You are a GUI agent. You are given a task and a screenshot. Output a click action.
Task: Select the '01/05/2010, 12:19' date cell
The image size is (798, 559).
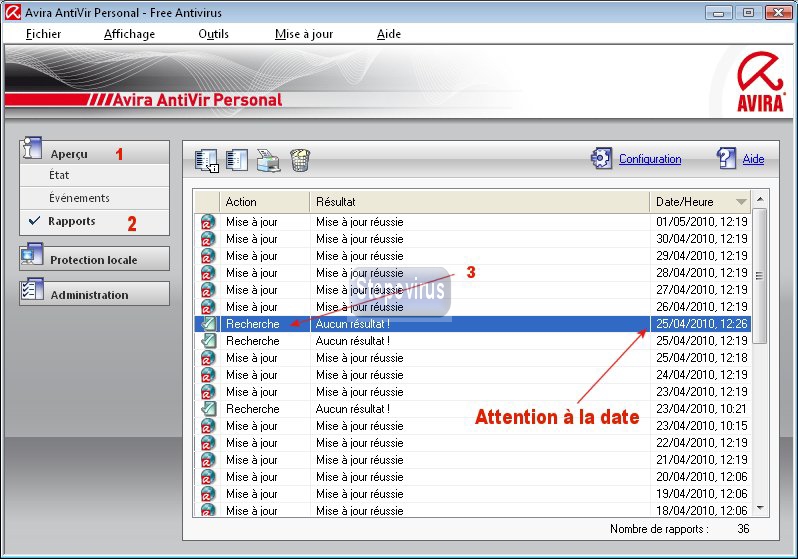pos(701,222)
